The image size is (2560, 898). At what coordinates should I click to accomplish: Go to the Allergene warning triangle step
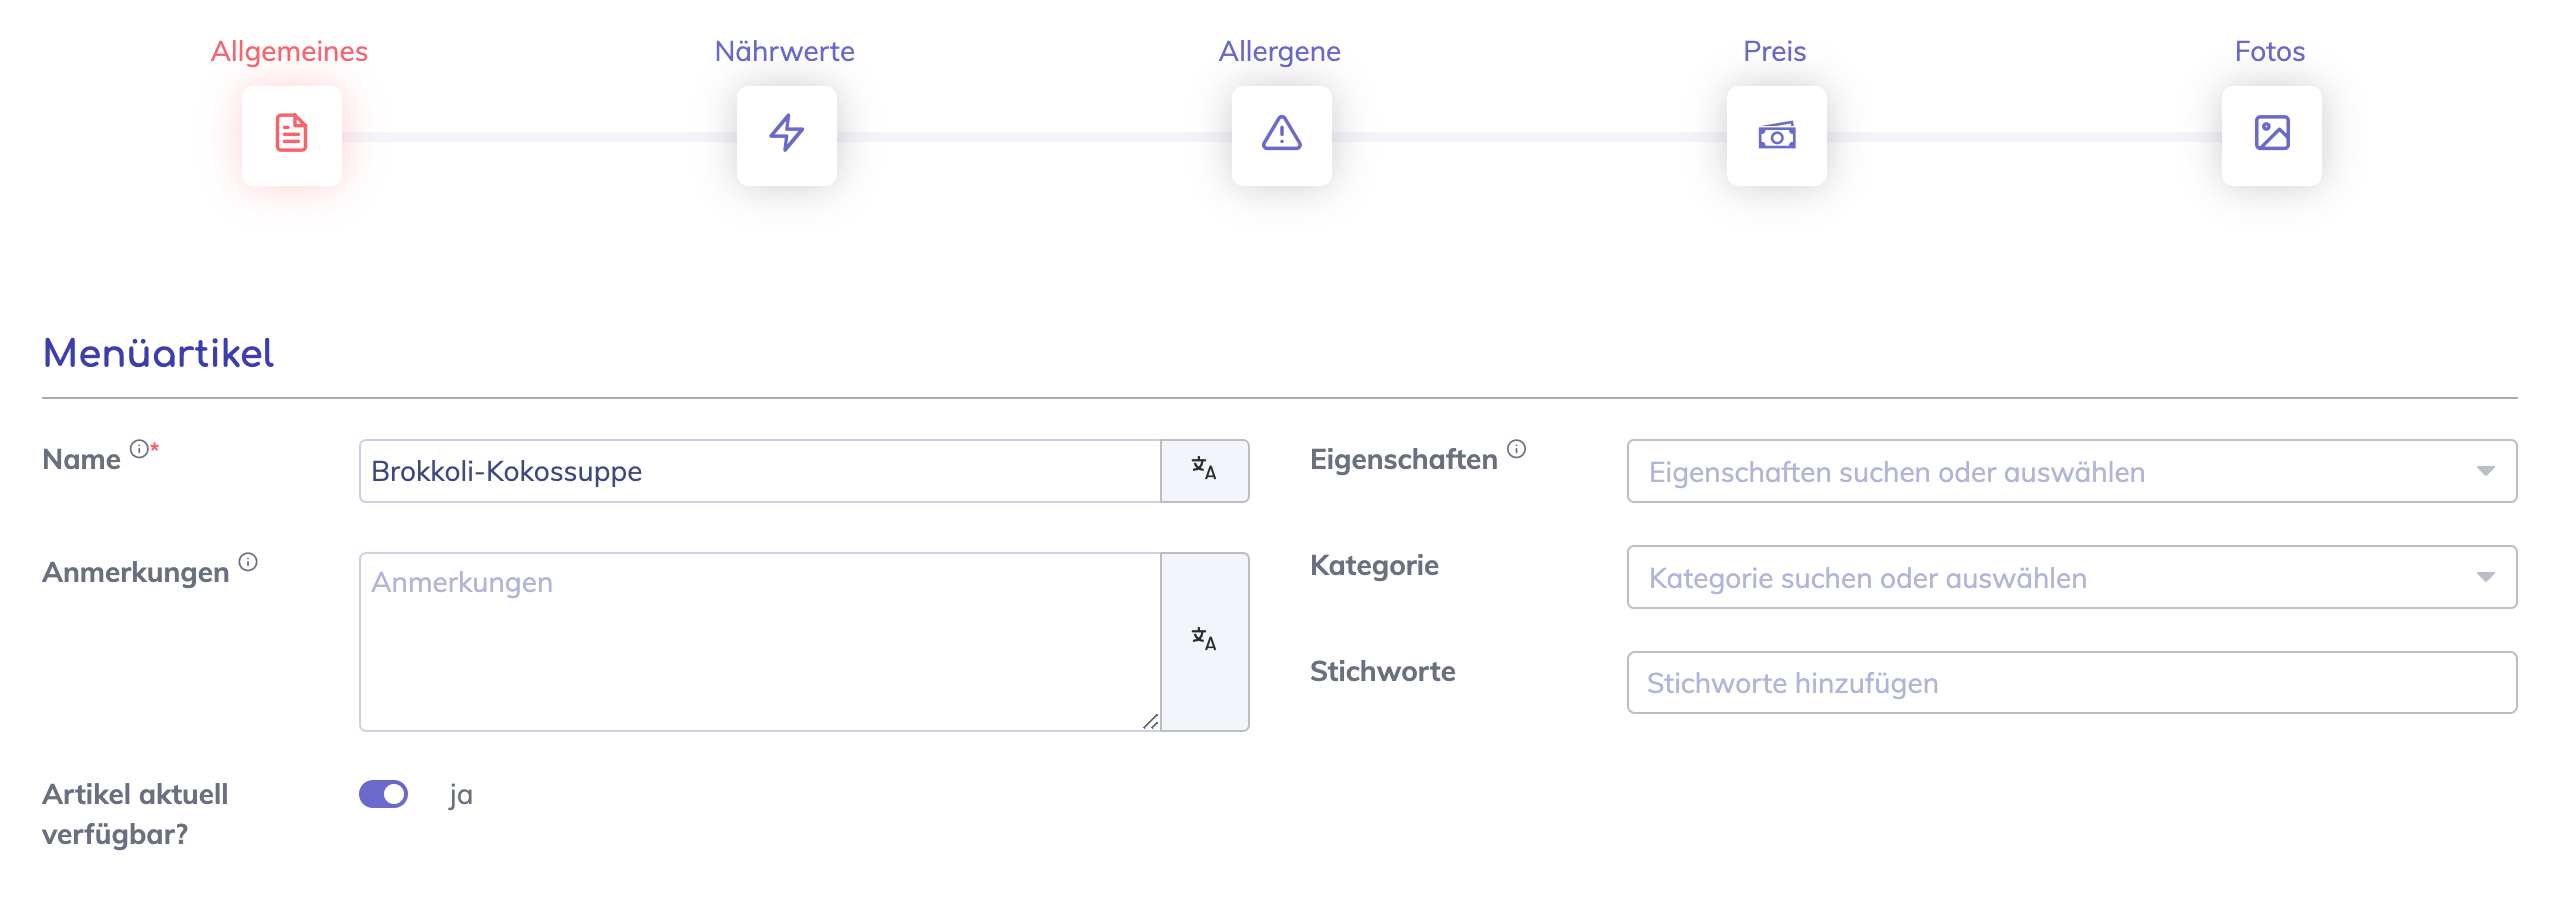[1281, 134]
